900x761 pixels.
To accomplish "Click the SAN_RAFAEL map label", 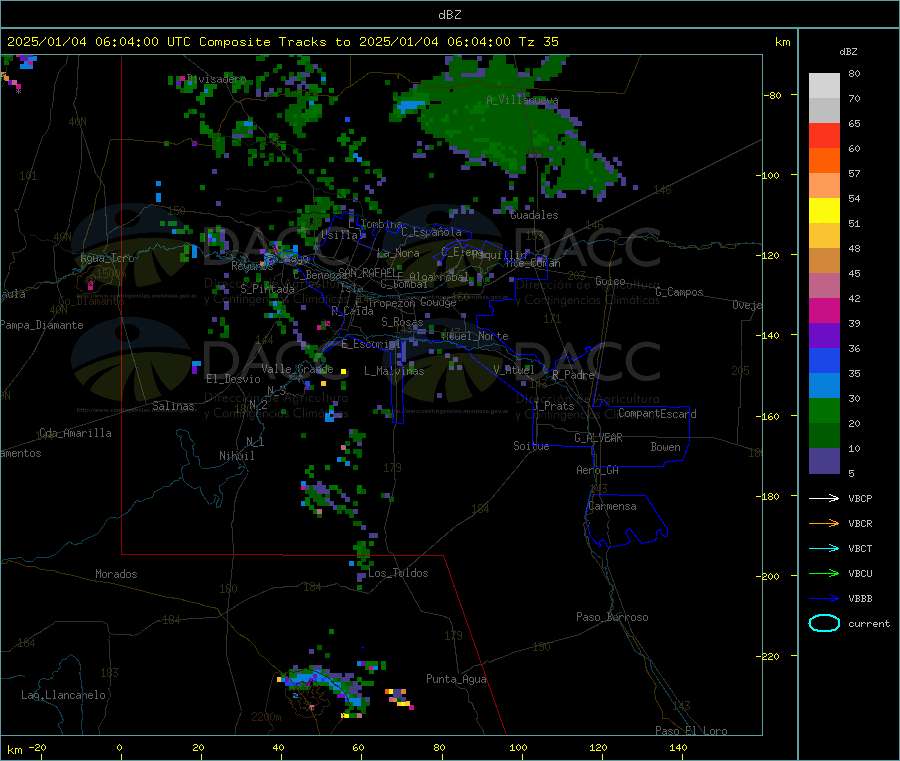I will (370, 272).
